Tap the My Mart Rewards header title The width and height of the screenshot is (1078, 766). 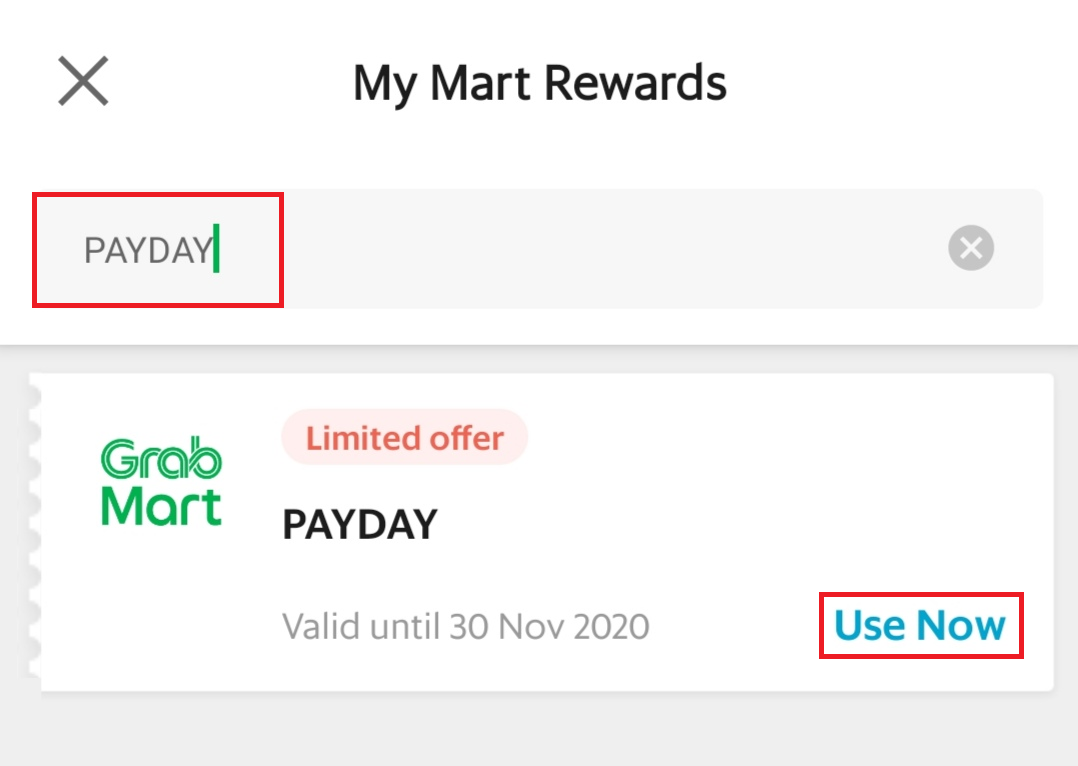(539, 83)
